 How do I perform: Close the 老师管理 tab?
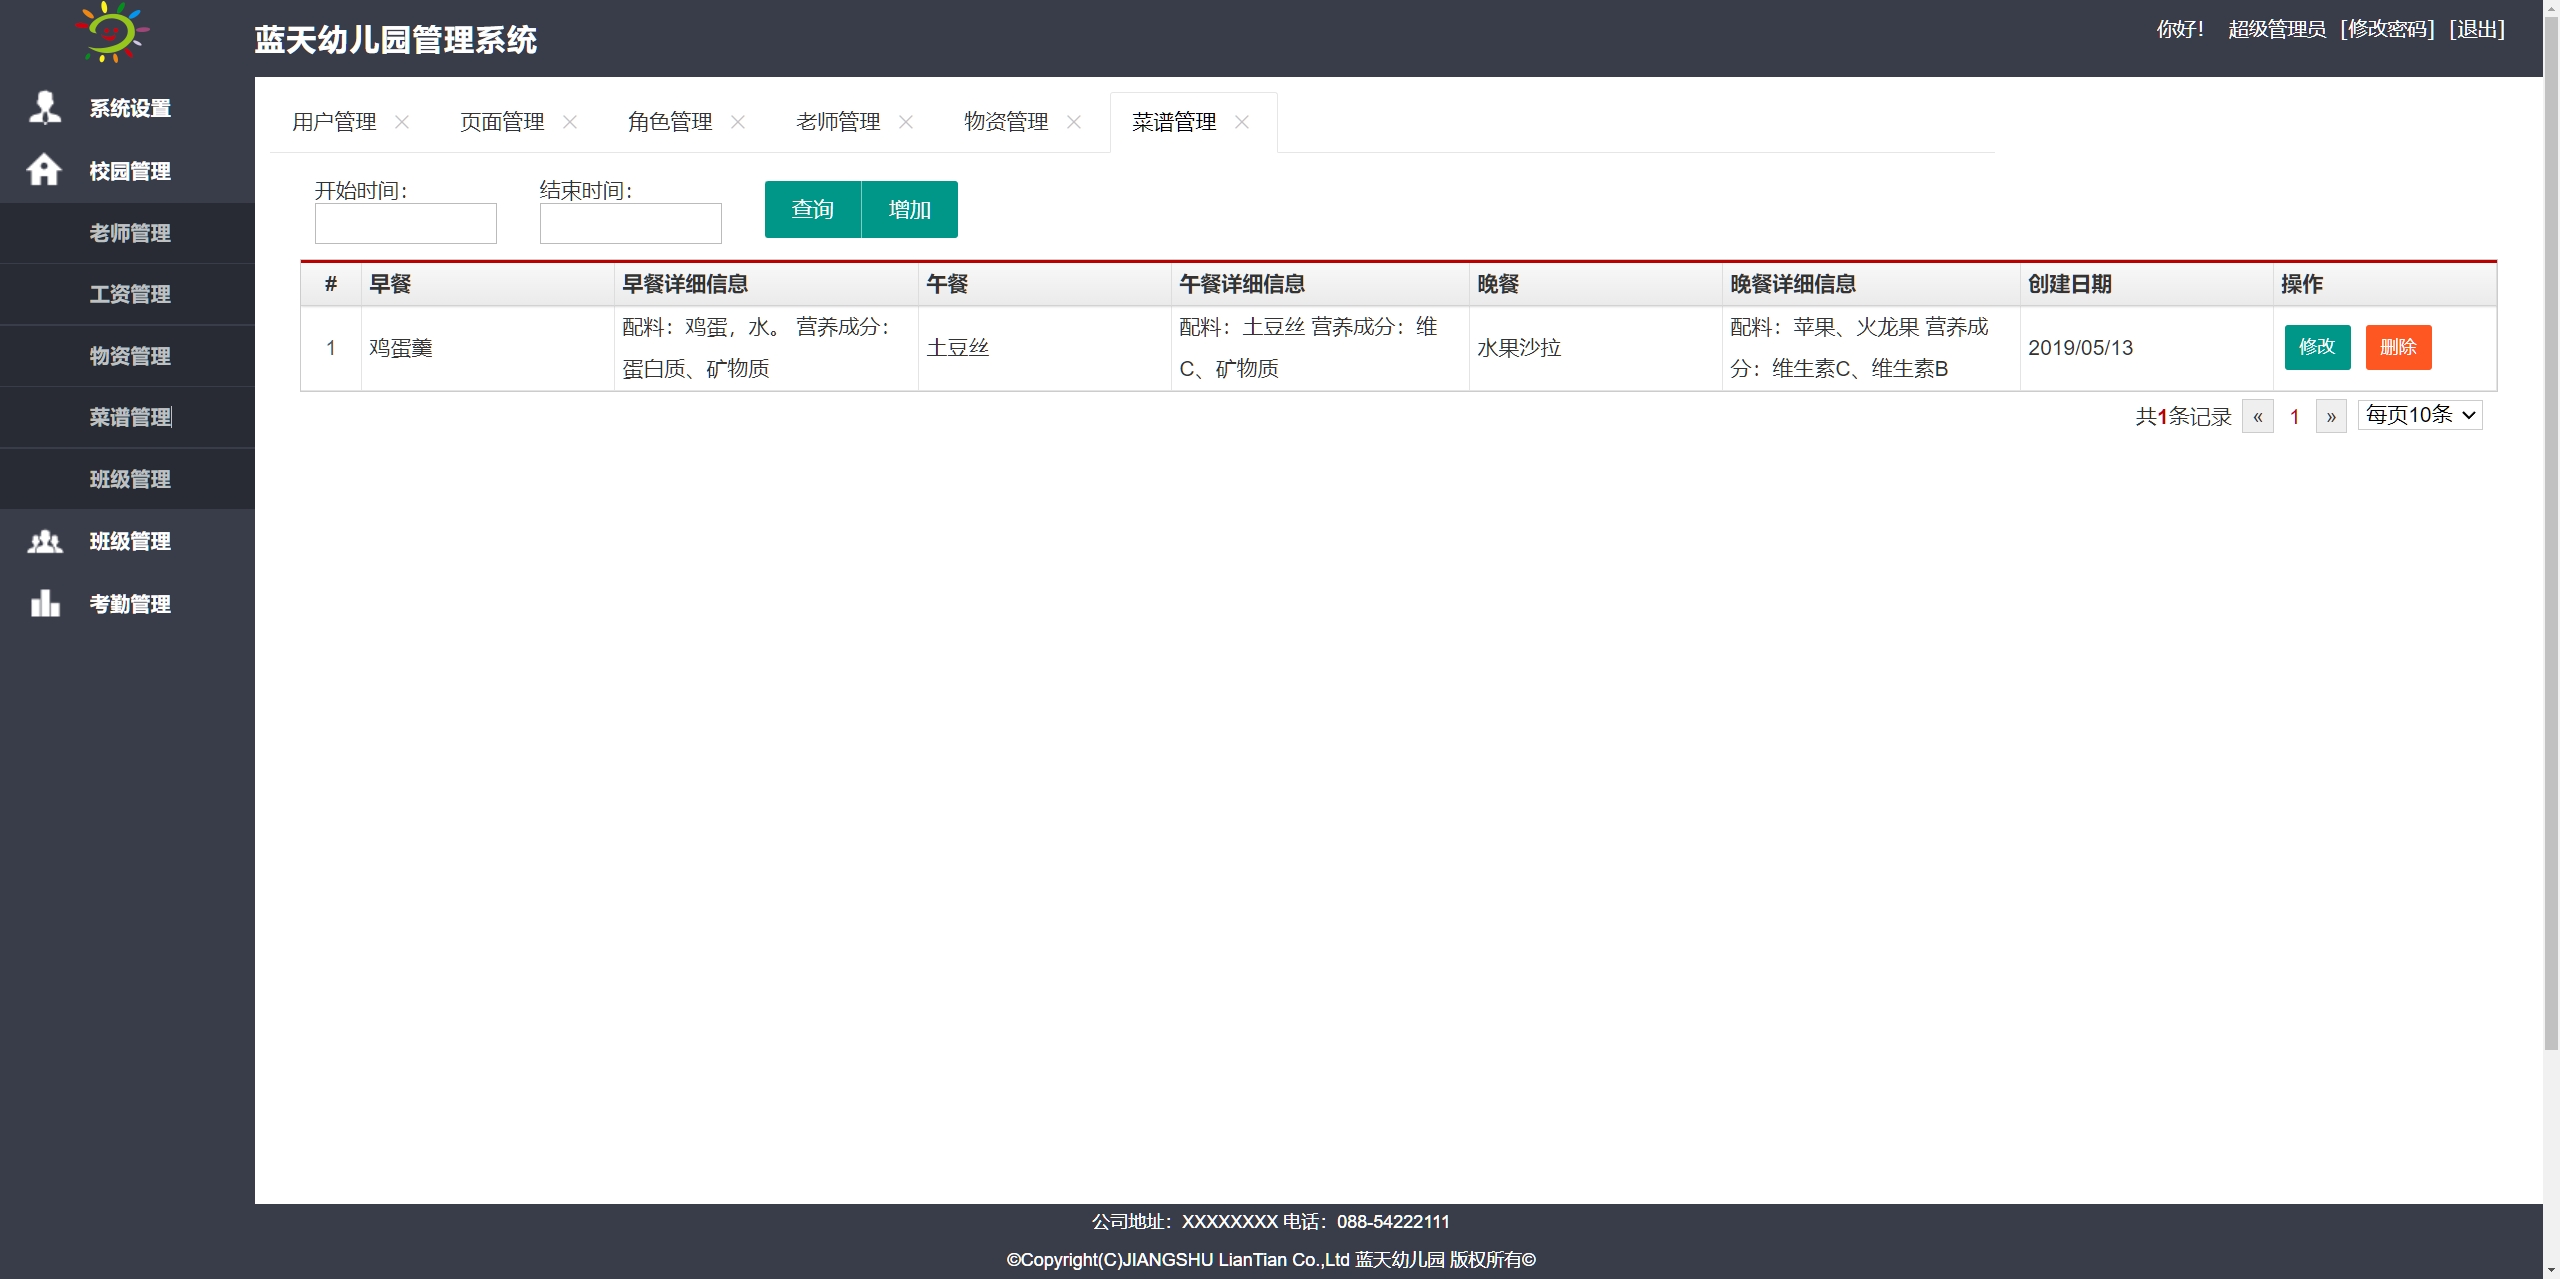(906, 122)
